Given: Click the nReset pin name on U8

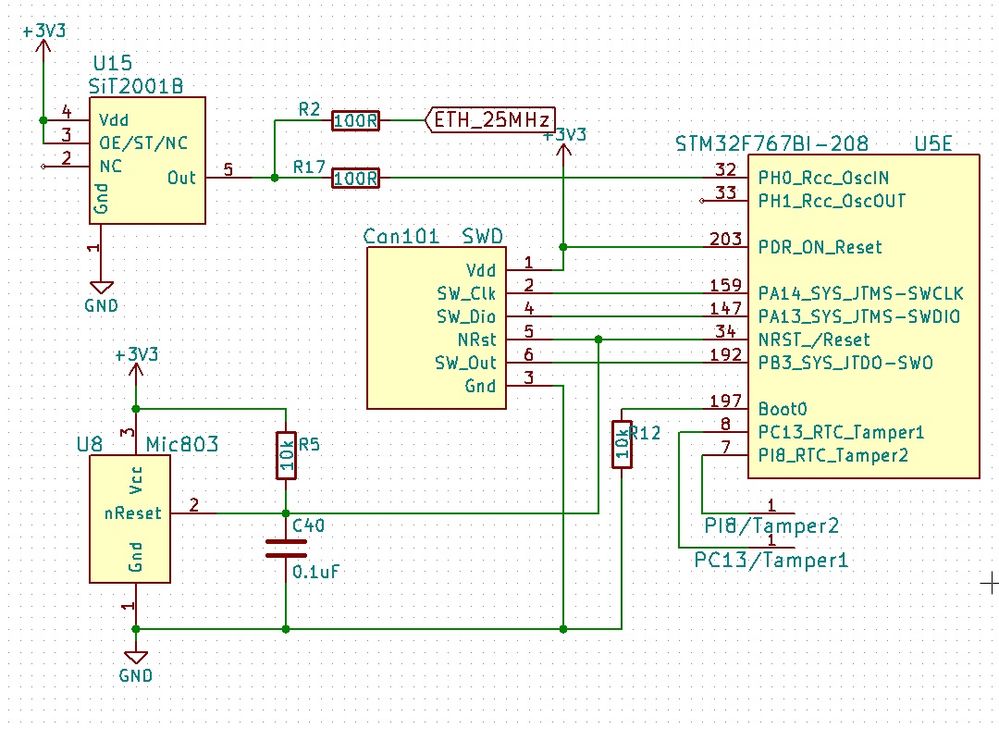Looking at the screenshot, I should [133, 513].
